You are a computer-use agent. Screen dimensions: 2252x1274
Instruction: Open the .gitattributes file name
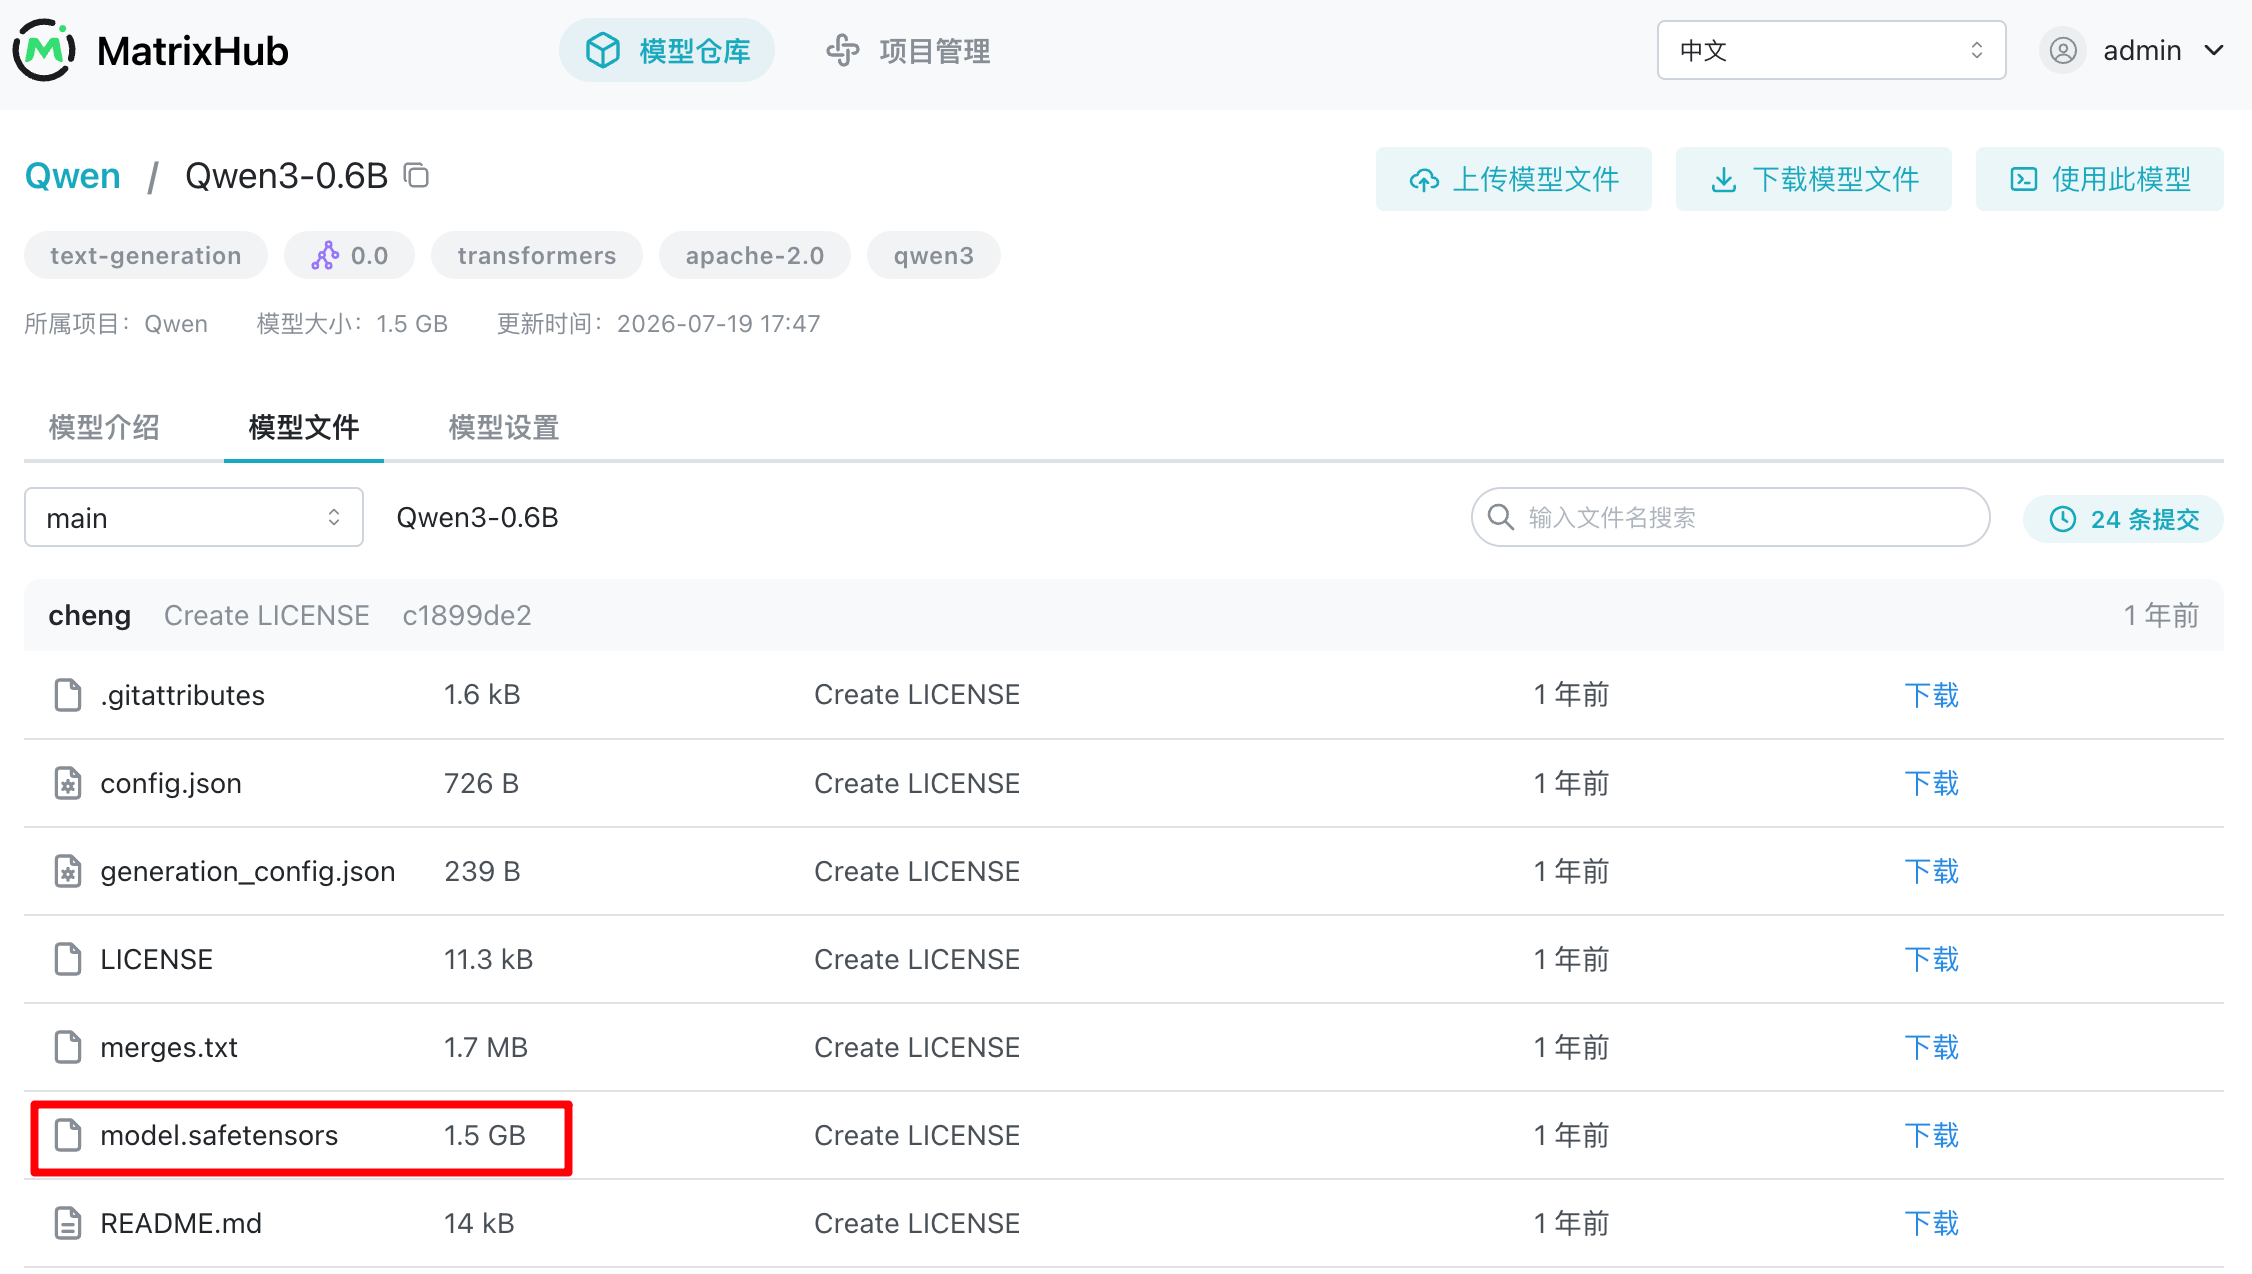pos(182,695)
